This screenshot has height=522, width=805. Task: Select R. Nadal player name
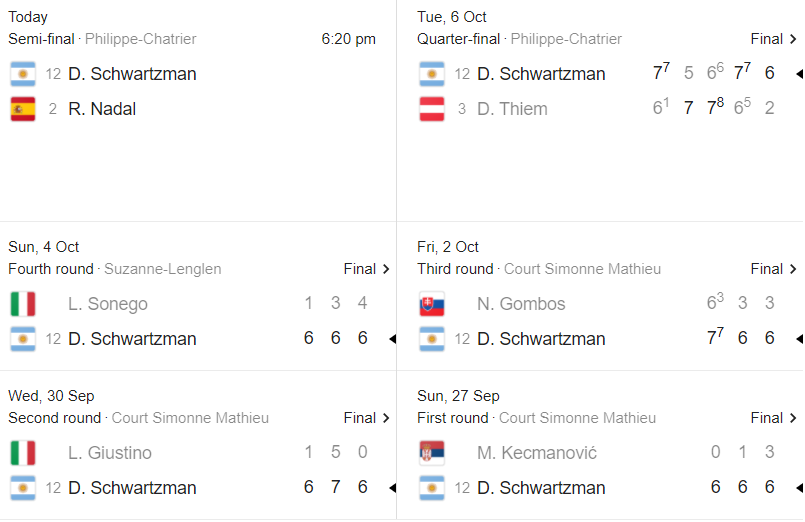click(102, 109)
